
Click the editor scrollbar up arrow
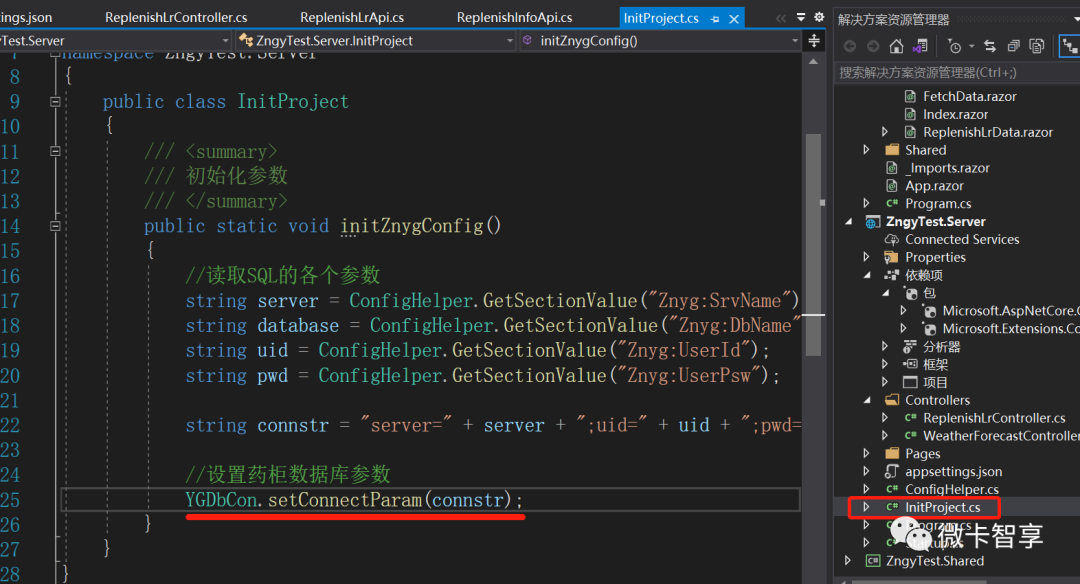coord(813,62)
